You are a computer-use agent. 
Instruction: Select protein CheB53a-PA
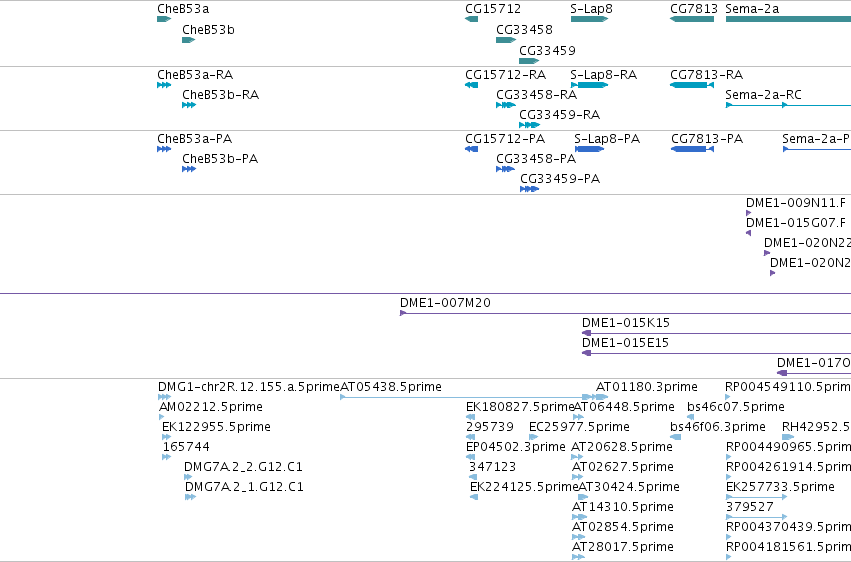pos(194,139)
